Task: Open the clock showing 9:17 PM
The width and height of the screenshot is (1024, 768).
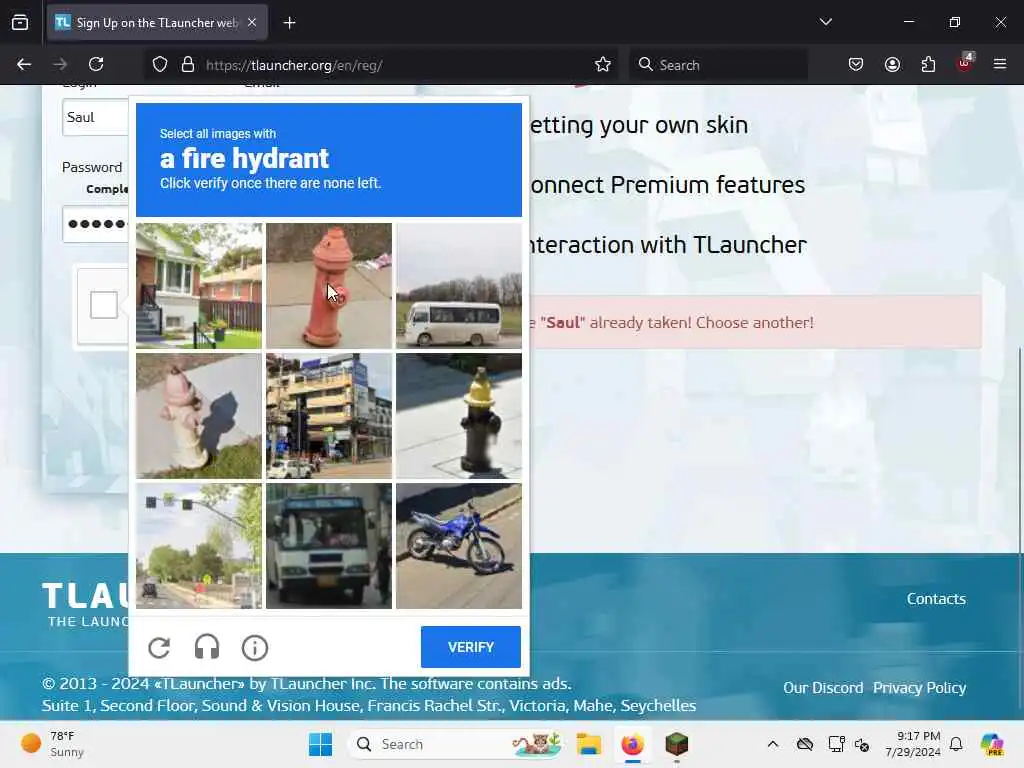Action: [913, 744]
